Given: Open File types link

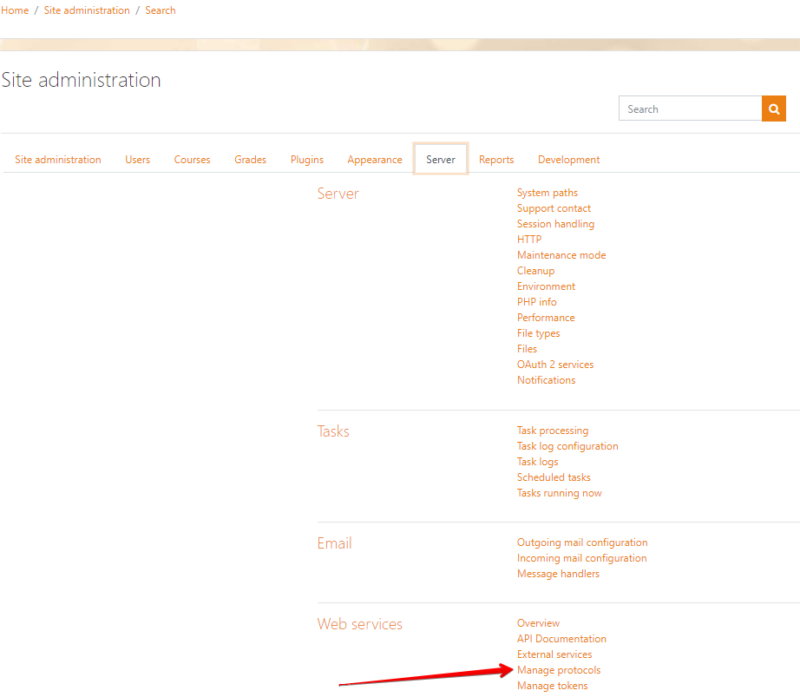Looking at the screenshot, I should point(538,333).
